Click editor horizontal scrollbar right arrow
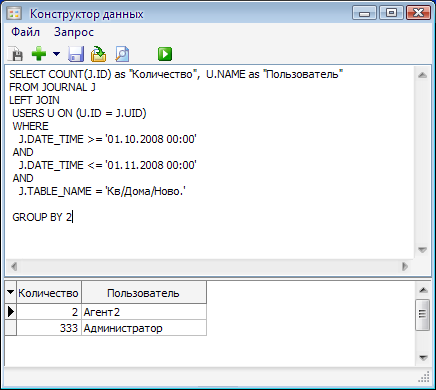Screen dimensions: 436x390 [x=405, y=267]
